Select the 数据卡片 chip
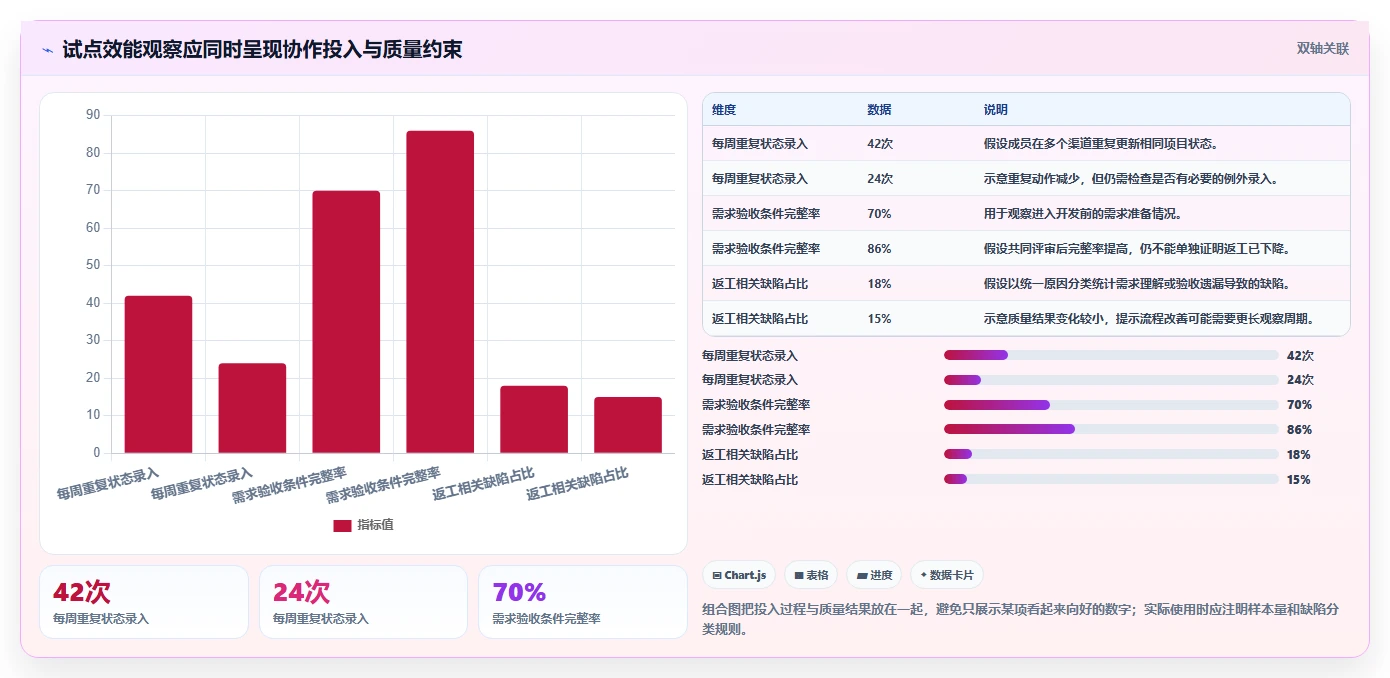The height and width of the screenshot is (678, 1390). [946, 575]
